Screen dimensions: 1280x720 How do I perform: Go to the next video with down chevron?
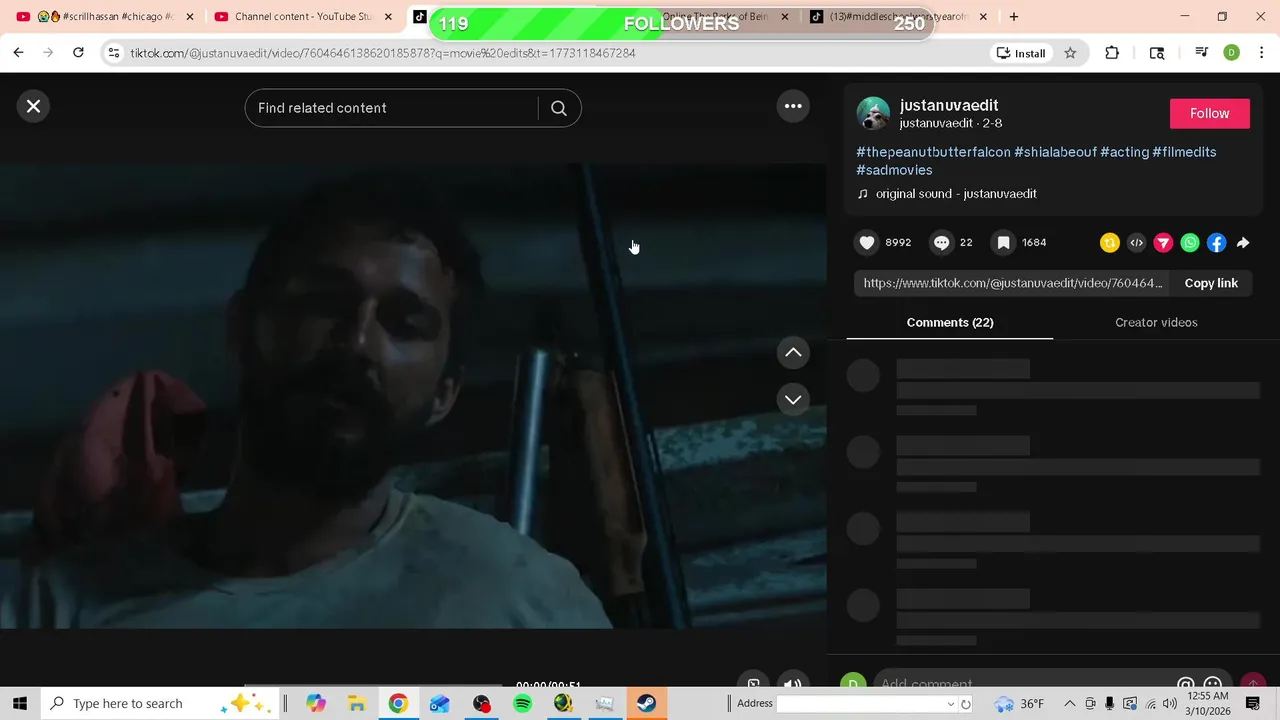coord(793,399)
